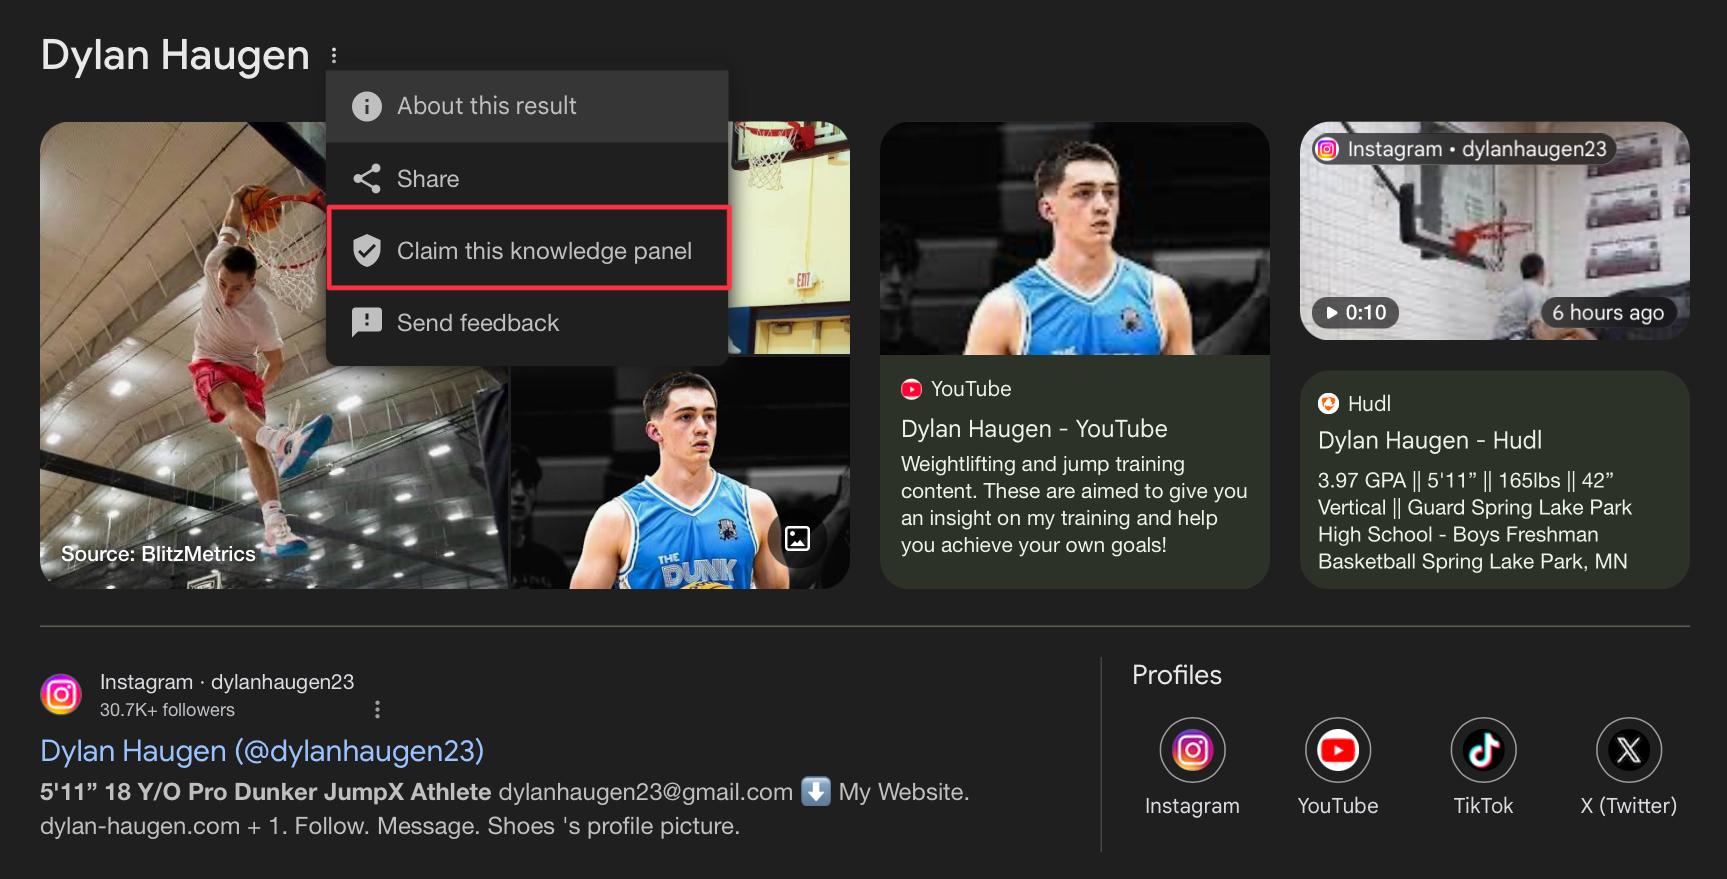Open the Instagram profile icon under Profiles

point(1192,750)
